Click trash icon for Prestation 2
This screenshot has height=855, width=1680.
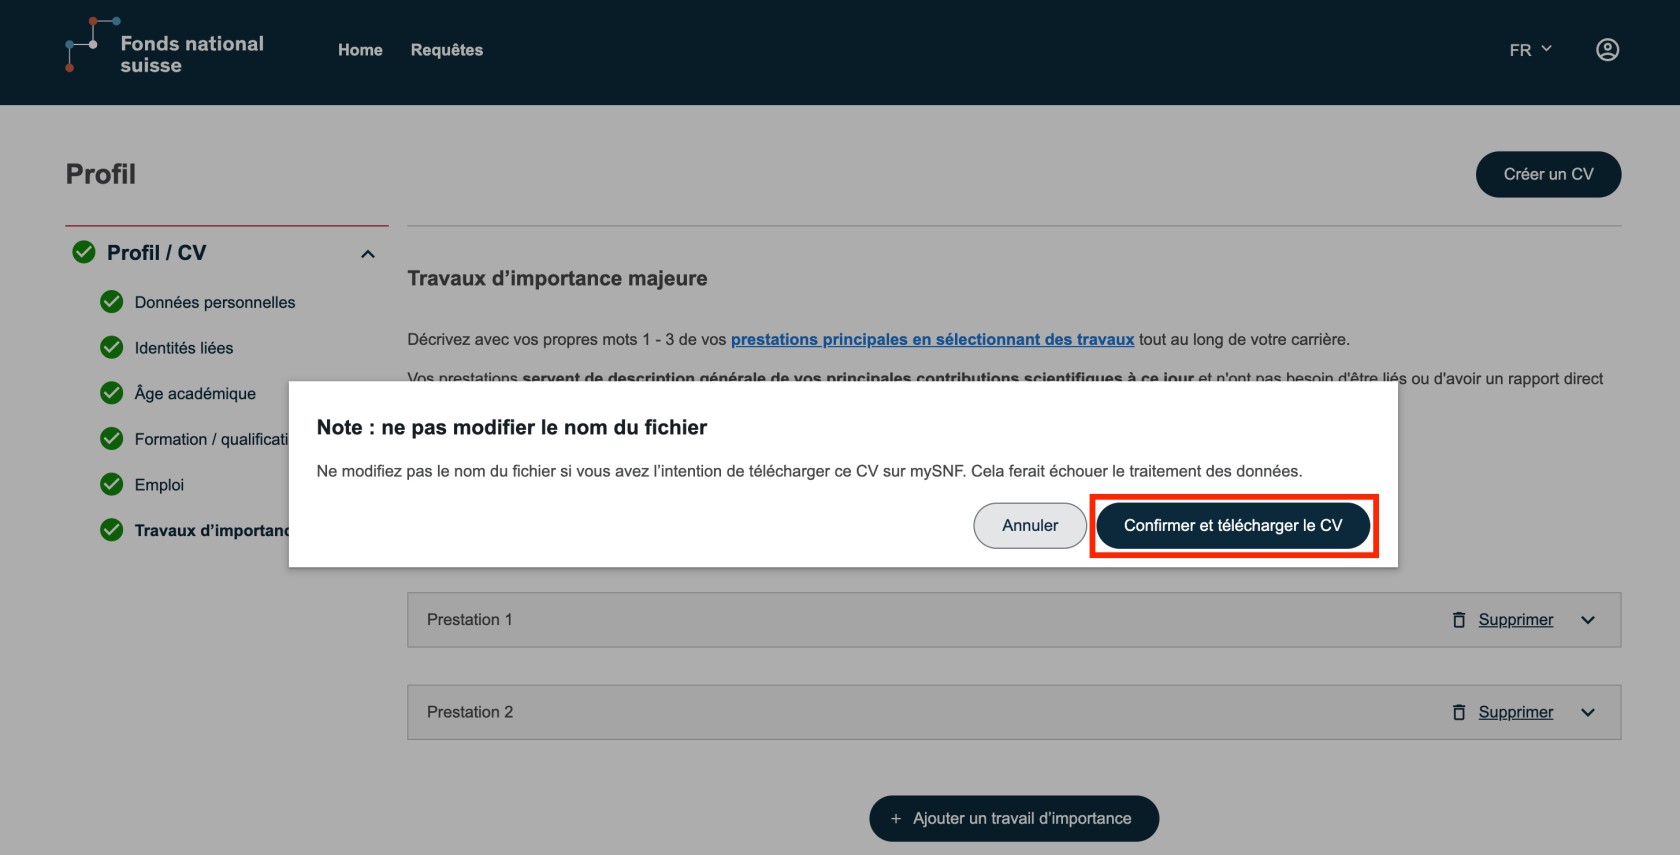(1459, 712)
